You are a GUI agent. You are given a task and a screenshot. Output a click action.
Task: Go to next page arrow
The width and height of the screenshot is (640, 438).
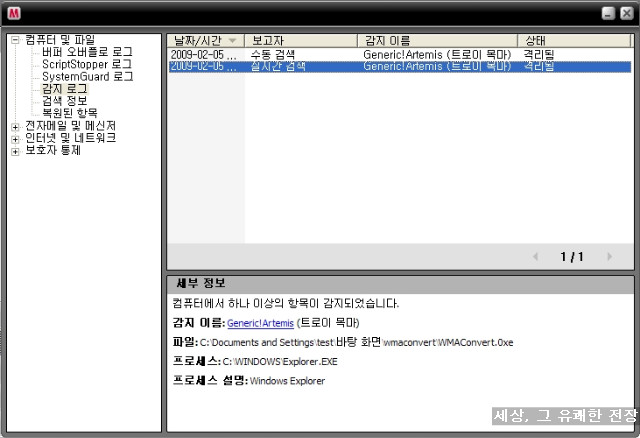point(609,256)
